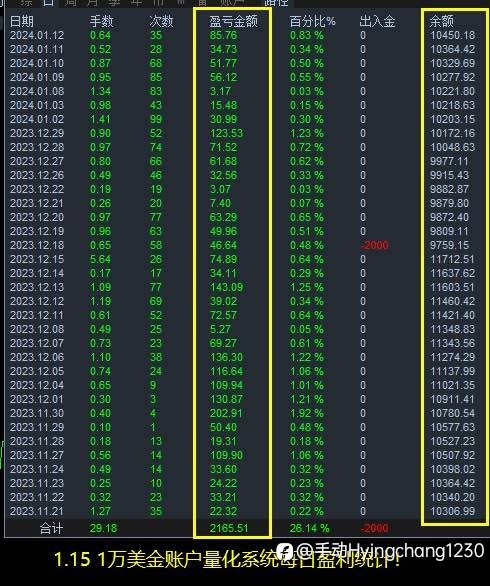Viewport: 490px width, 586px height.
Task: Click the profit value 7.40
Action: (220, 203)
